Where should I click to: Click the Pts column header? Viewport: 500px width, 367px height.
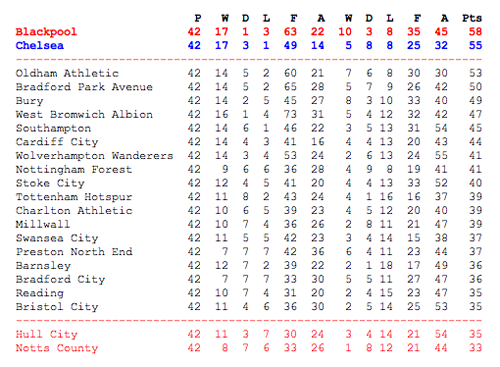pyautogui.click(x=472, y=18)
